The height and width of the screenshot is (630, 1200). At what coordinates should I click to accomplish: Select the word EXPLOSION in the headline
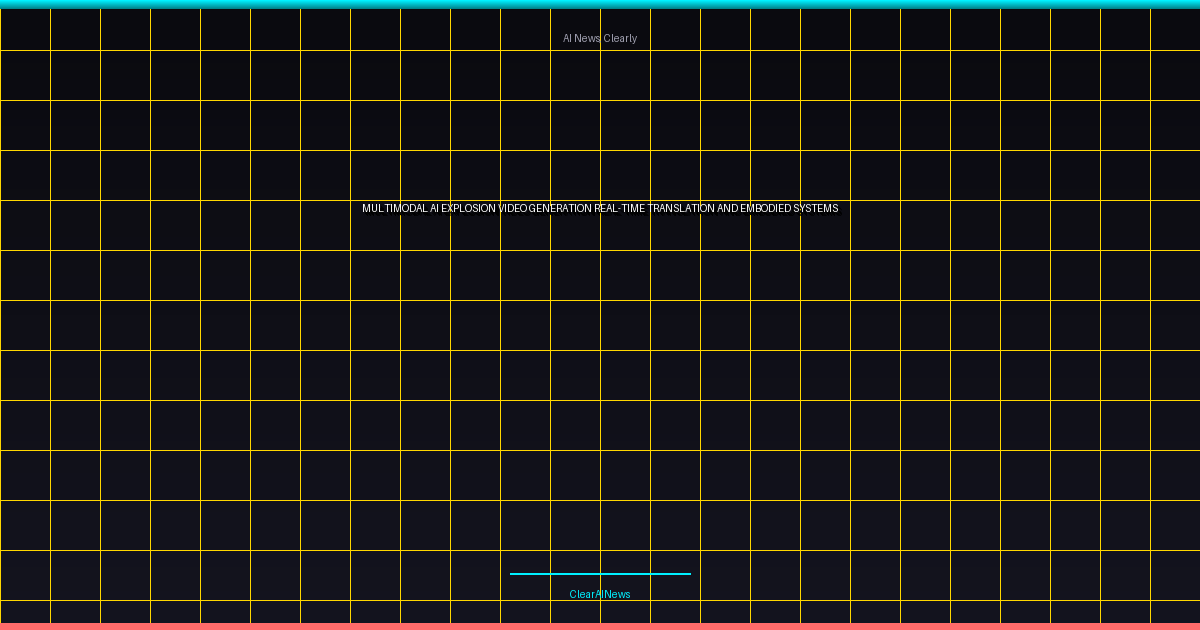pos(469,209)
